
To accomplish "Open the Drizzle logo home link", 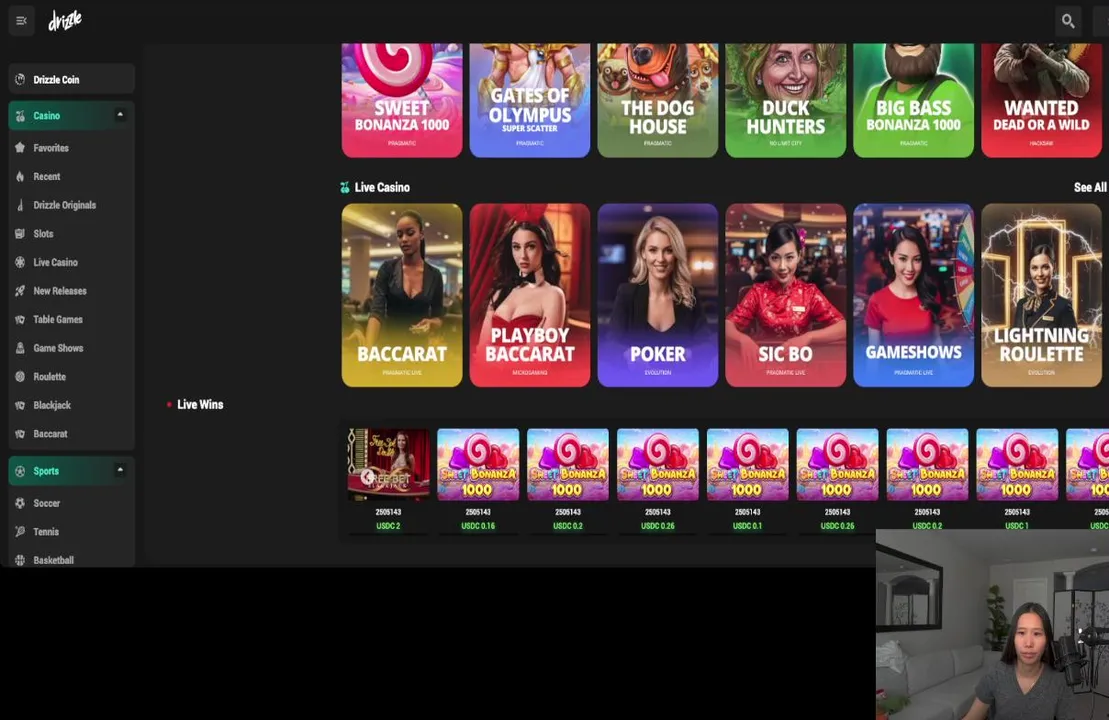I will pyautogui.click(x=65, y=21).
